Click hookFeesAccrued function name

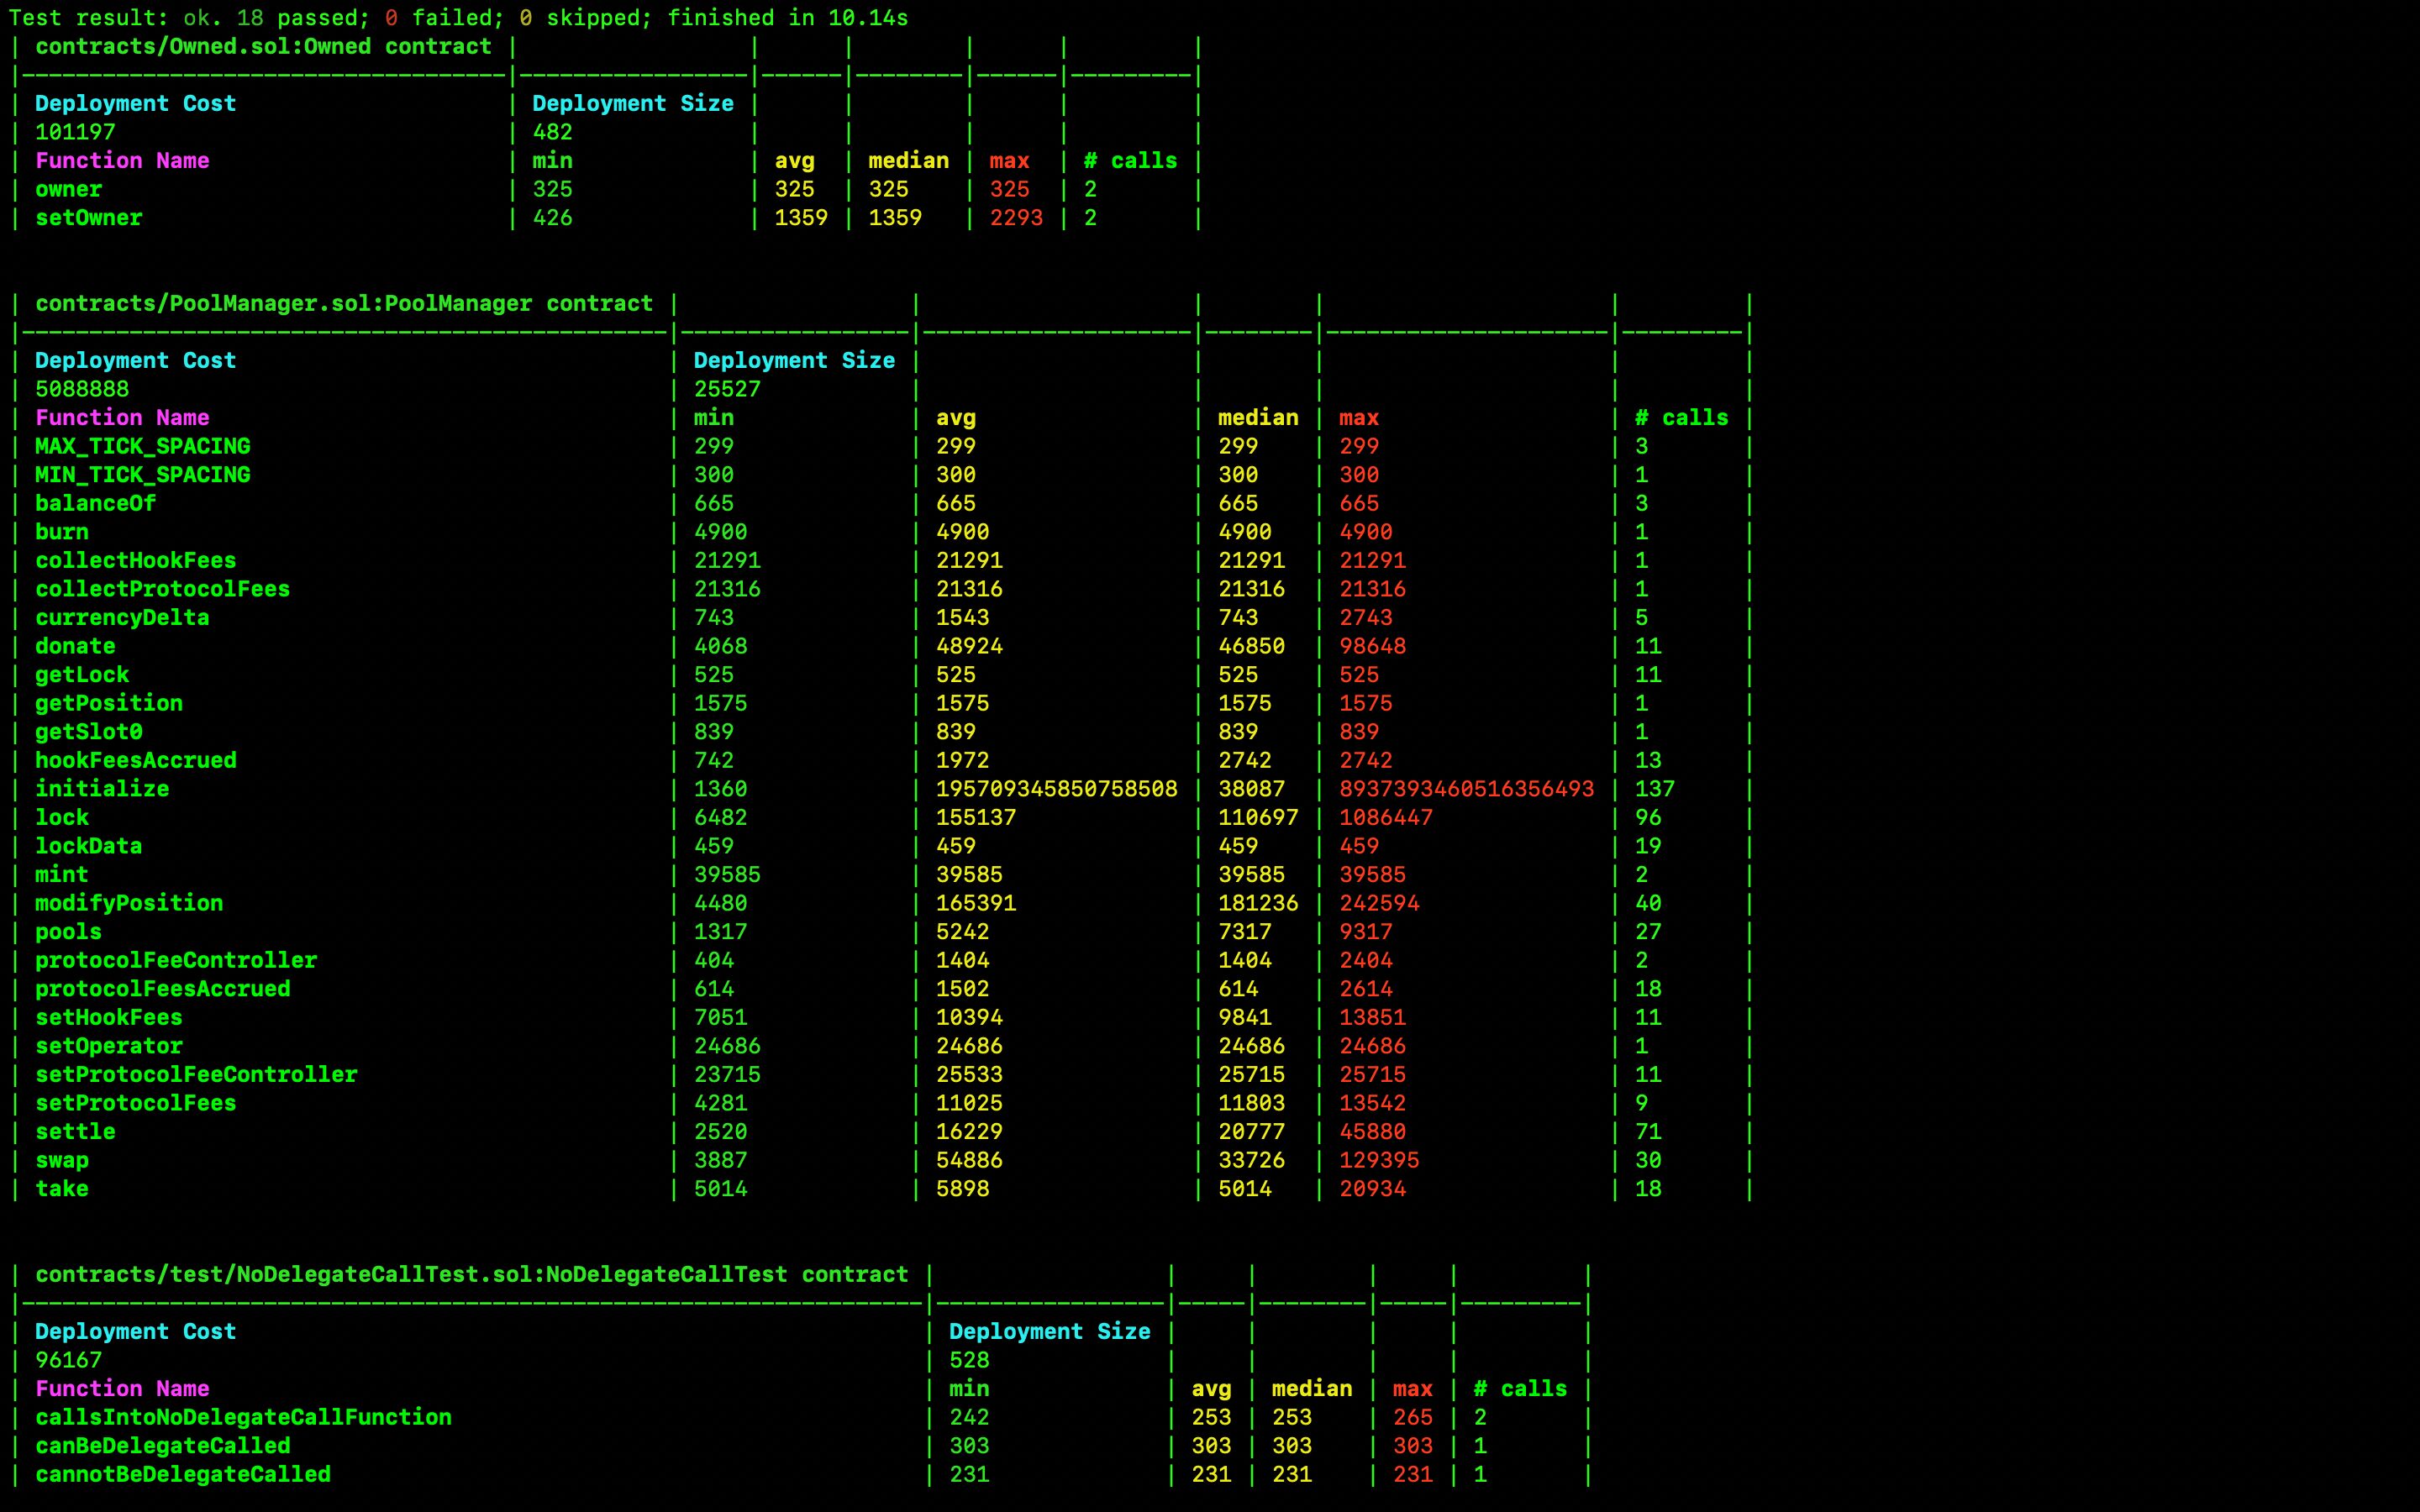135,760
